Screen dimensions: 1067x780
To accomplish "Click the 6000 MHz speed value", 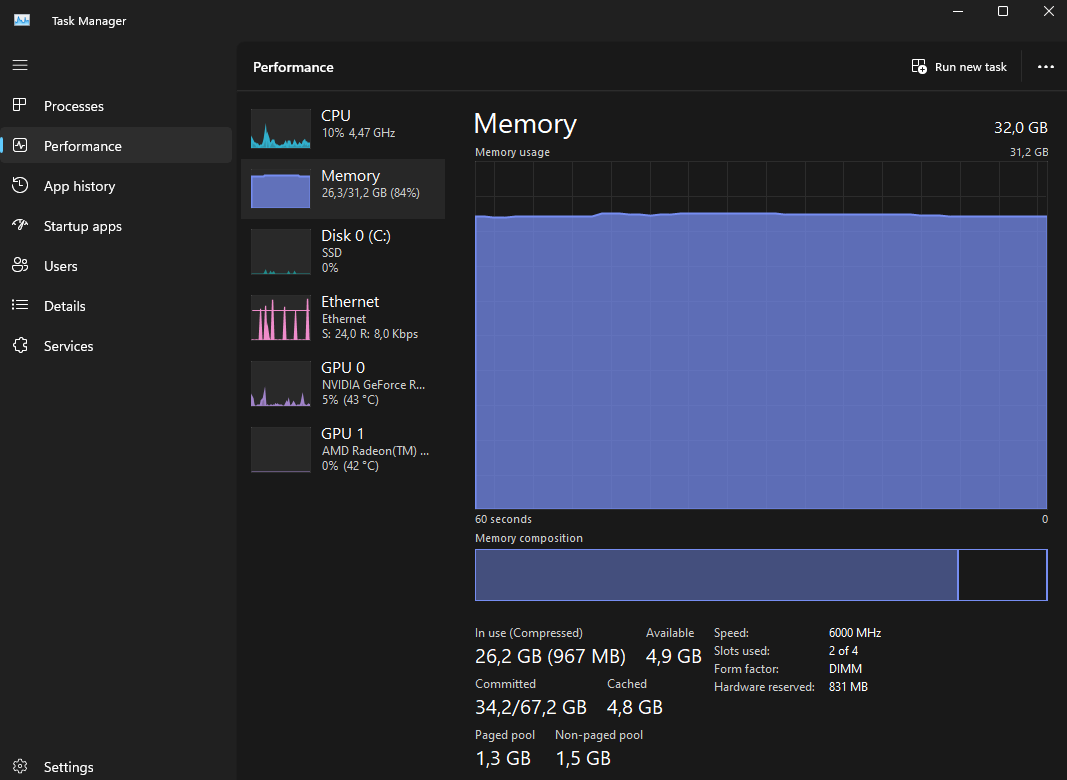I will (x=855, y=633).
